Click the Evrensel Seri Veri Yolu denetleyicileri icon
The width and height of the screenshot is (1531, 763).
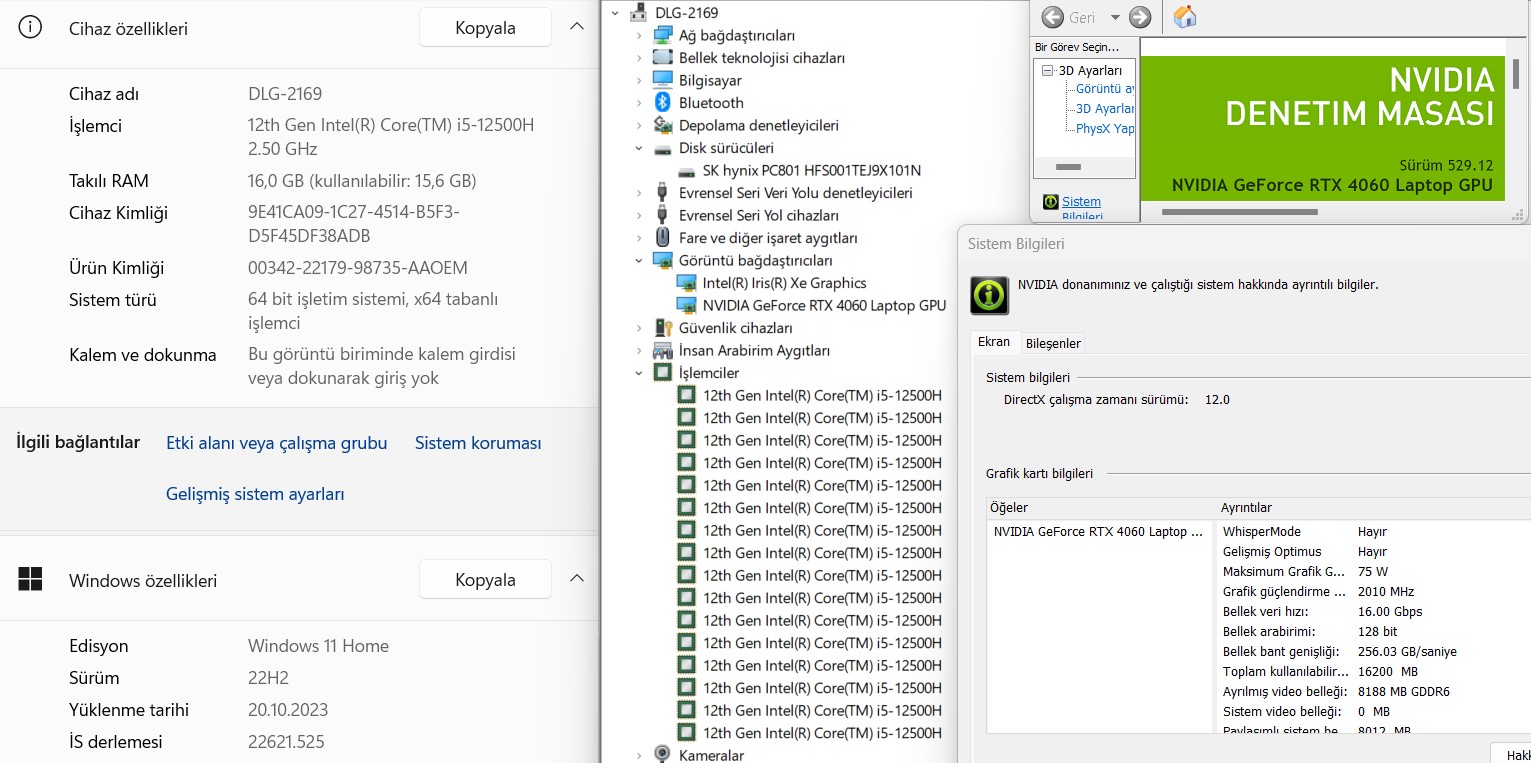[x=662, y=192]
